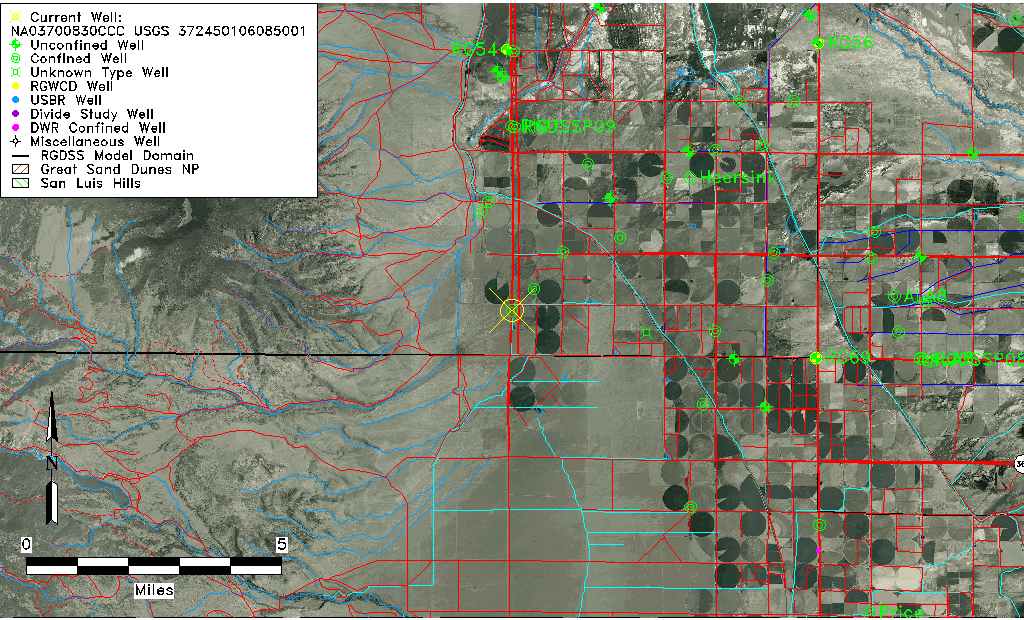This screenshot has height=620, width=1024.
Task: Click the yellow current well marker on map
Action: click(x=512, y=311)
